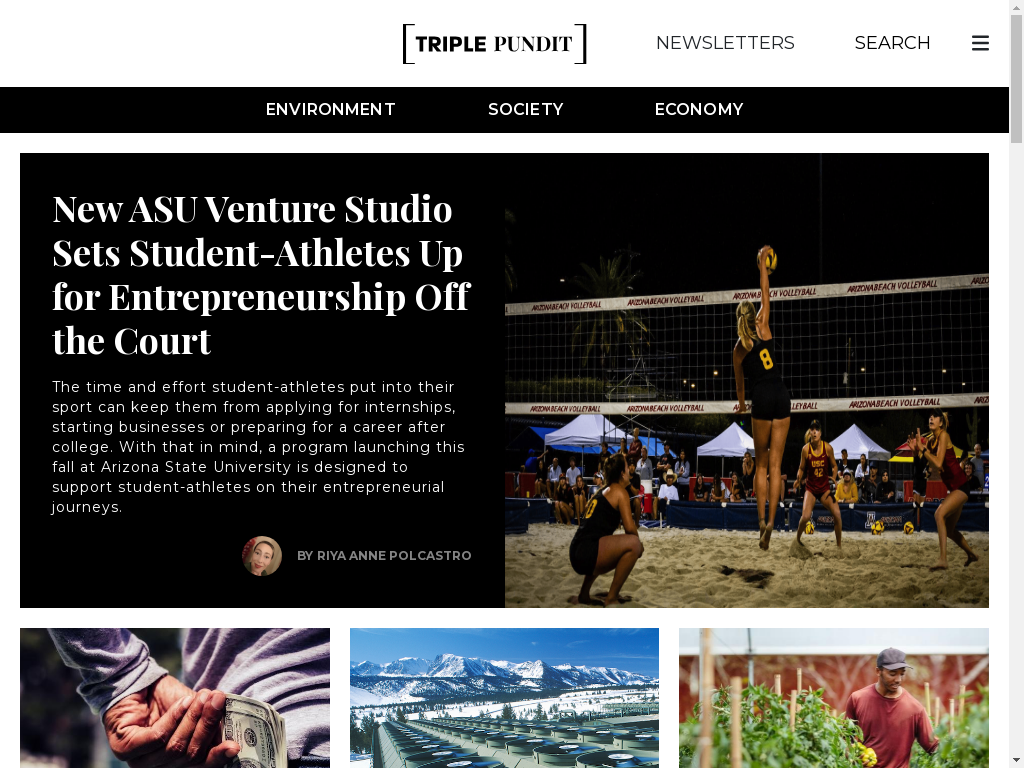Open the beach volleyball featured image
This screenshot has width=1024, height=768.
tap(746, 381)
